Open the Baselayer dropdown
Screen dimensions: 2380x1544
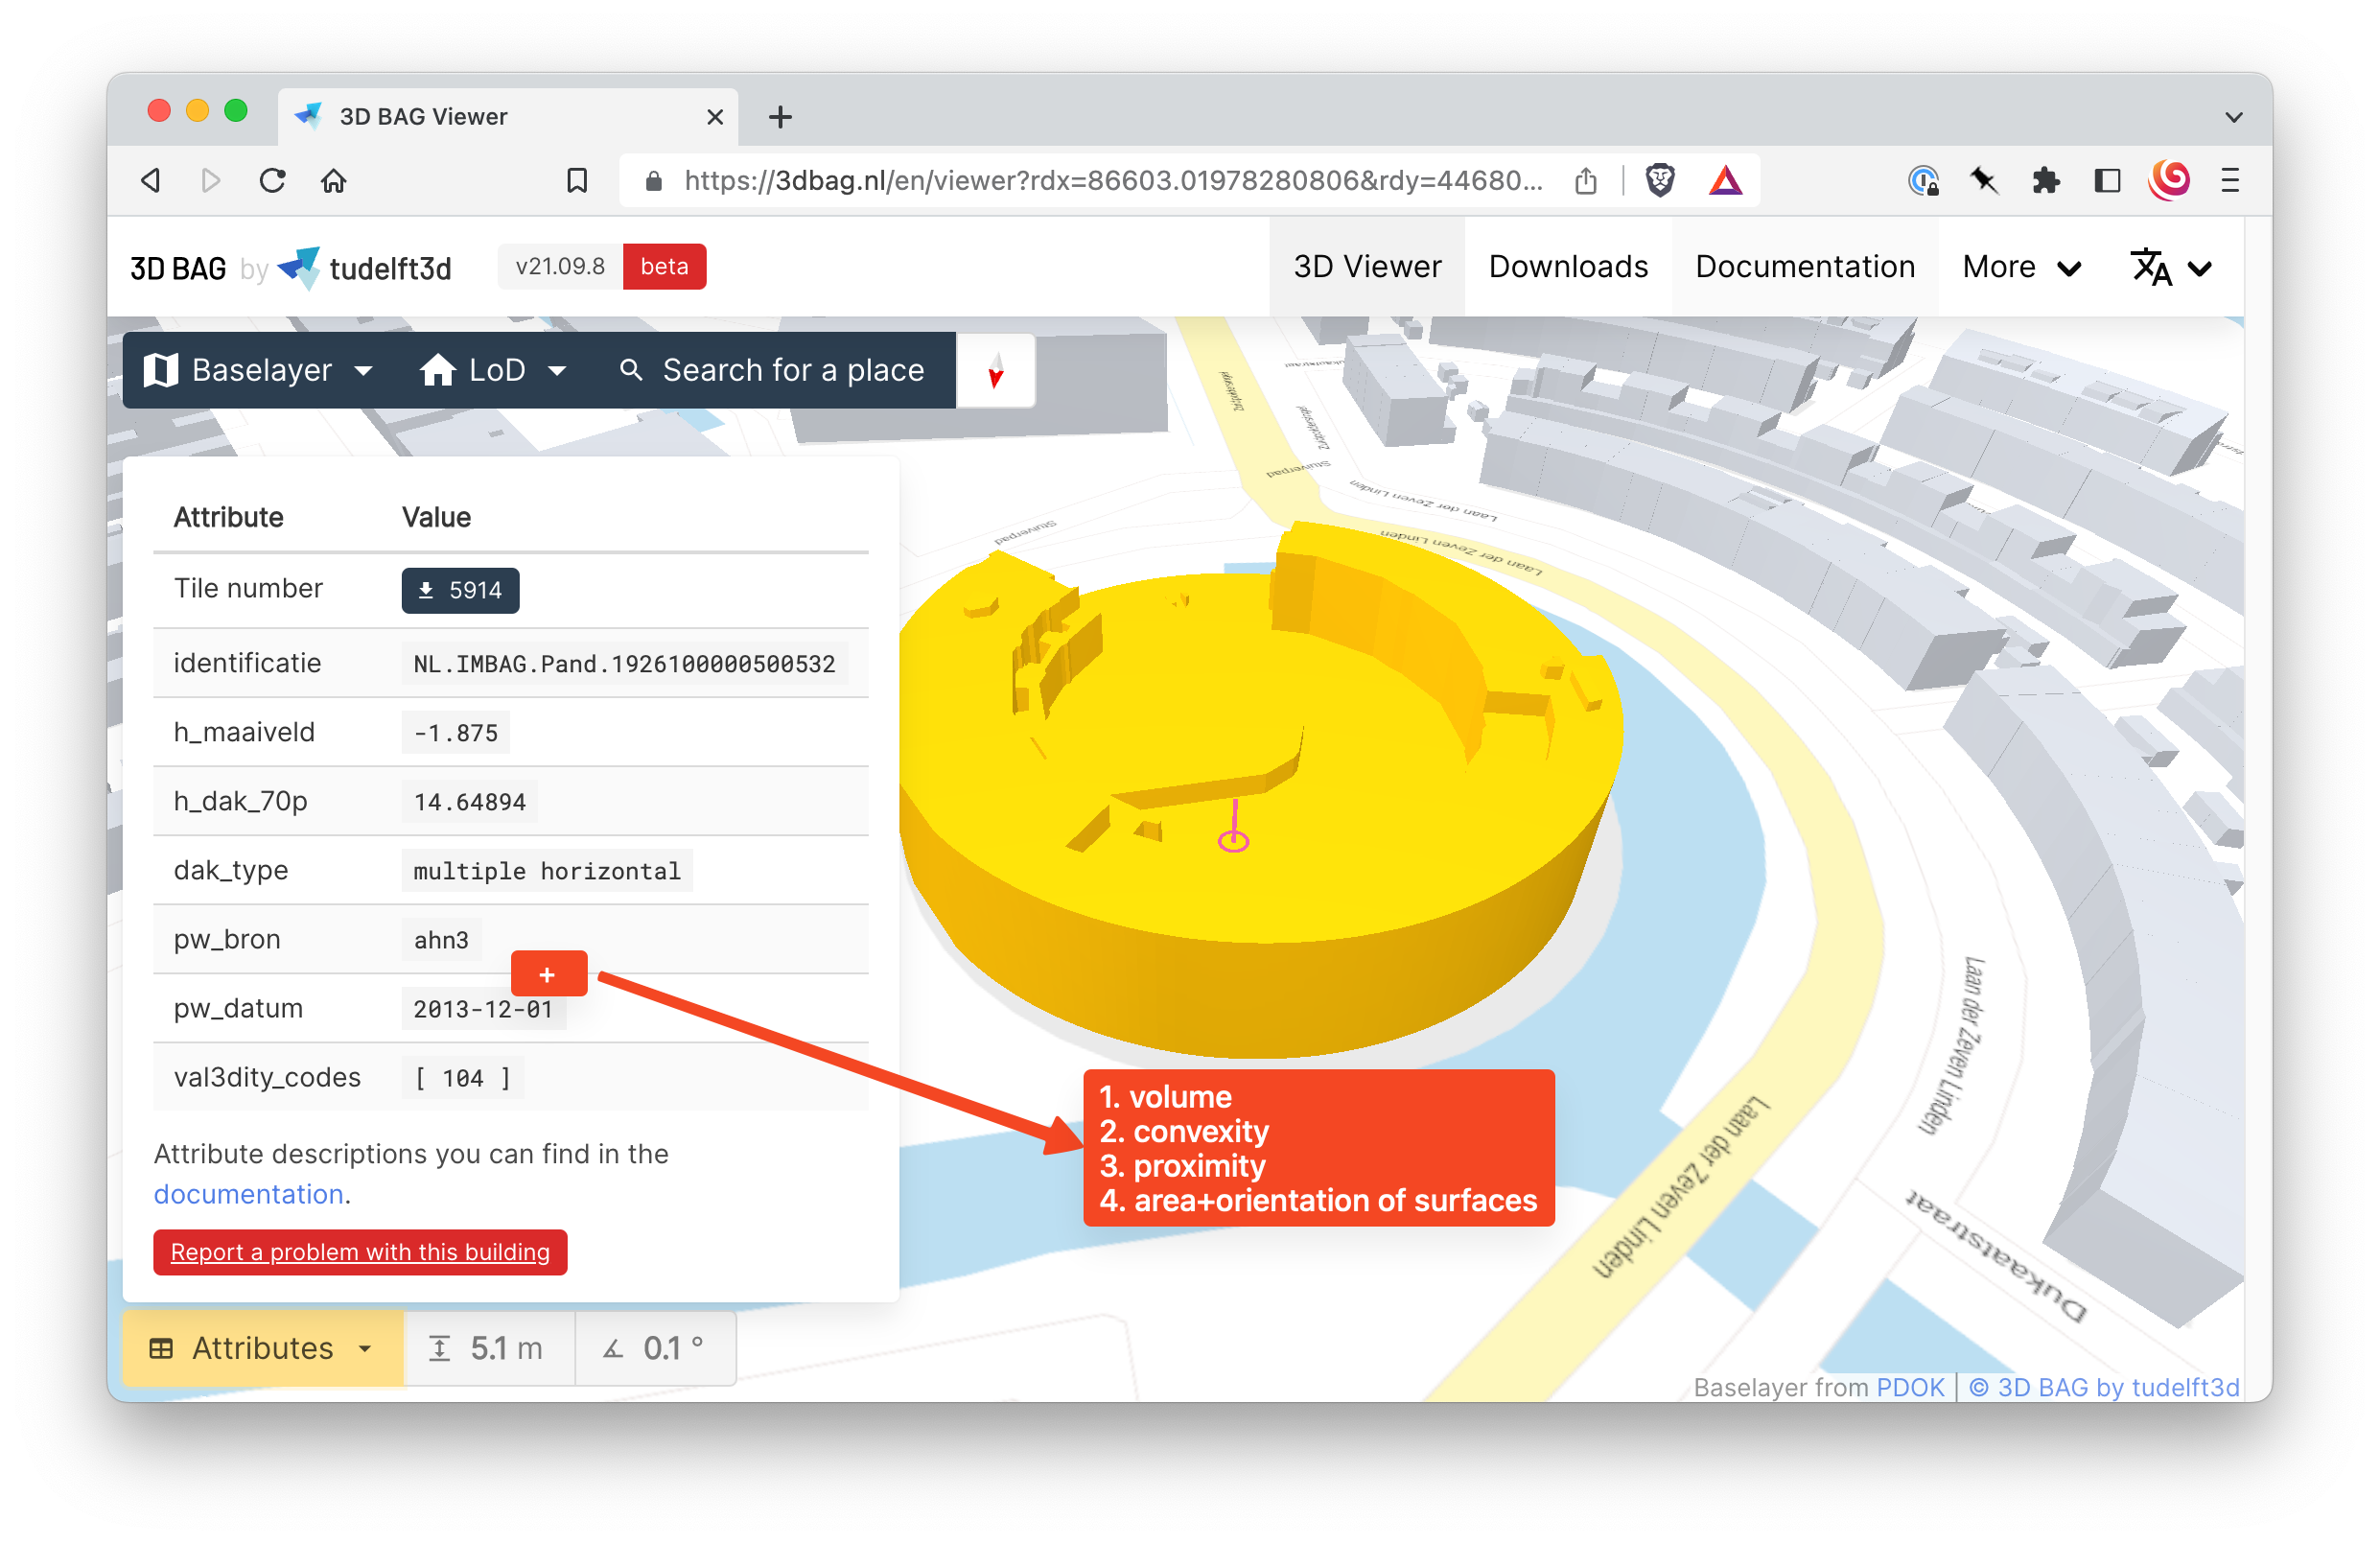click(x=259, y=370)
